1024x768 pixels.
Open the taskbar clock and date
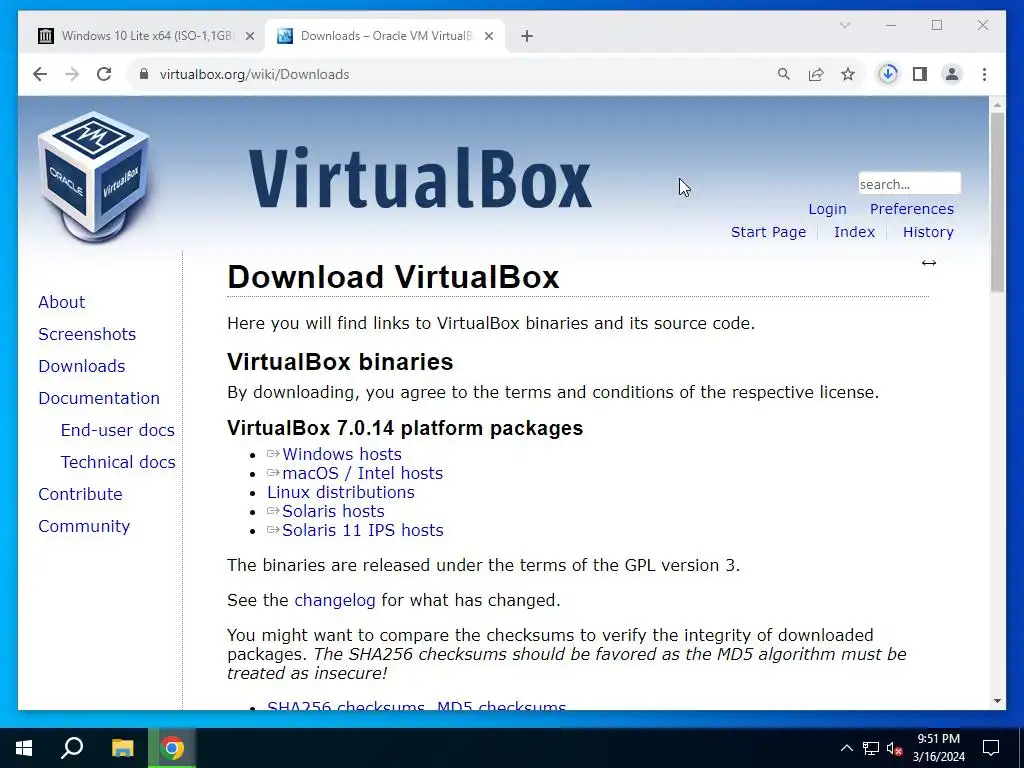(x=938, y=748)
